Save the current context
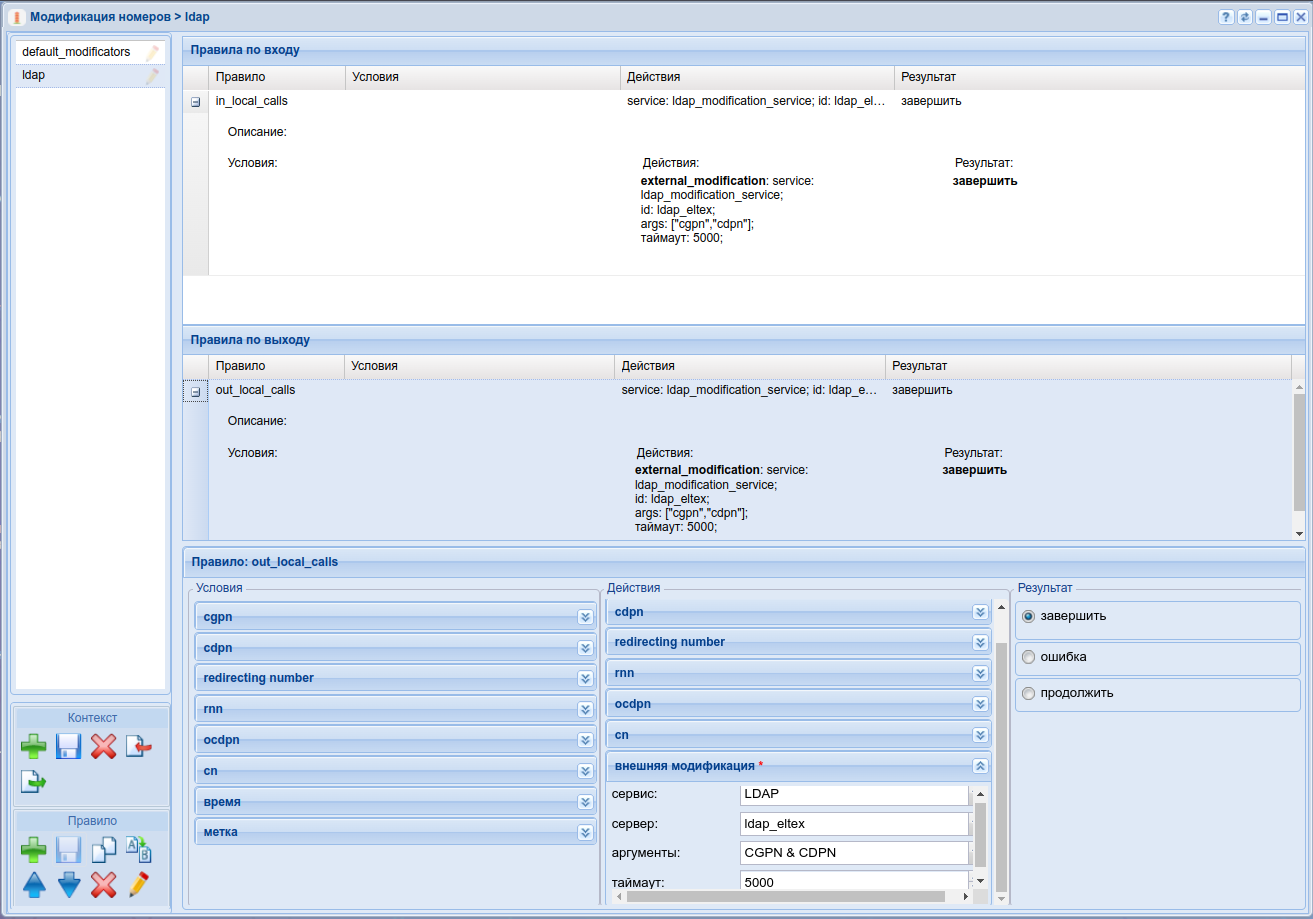Image resolution: width=1313 pixels, height=919 pixels. (x=68, y=746)
